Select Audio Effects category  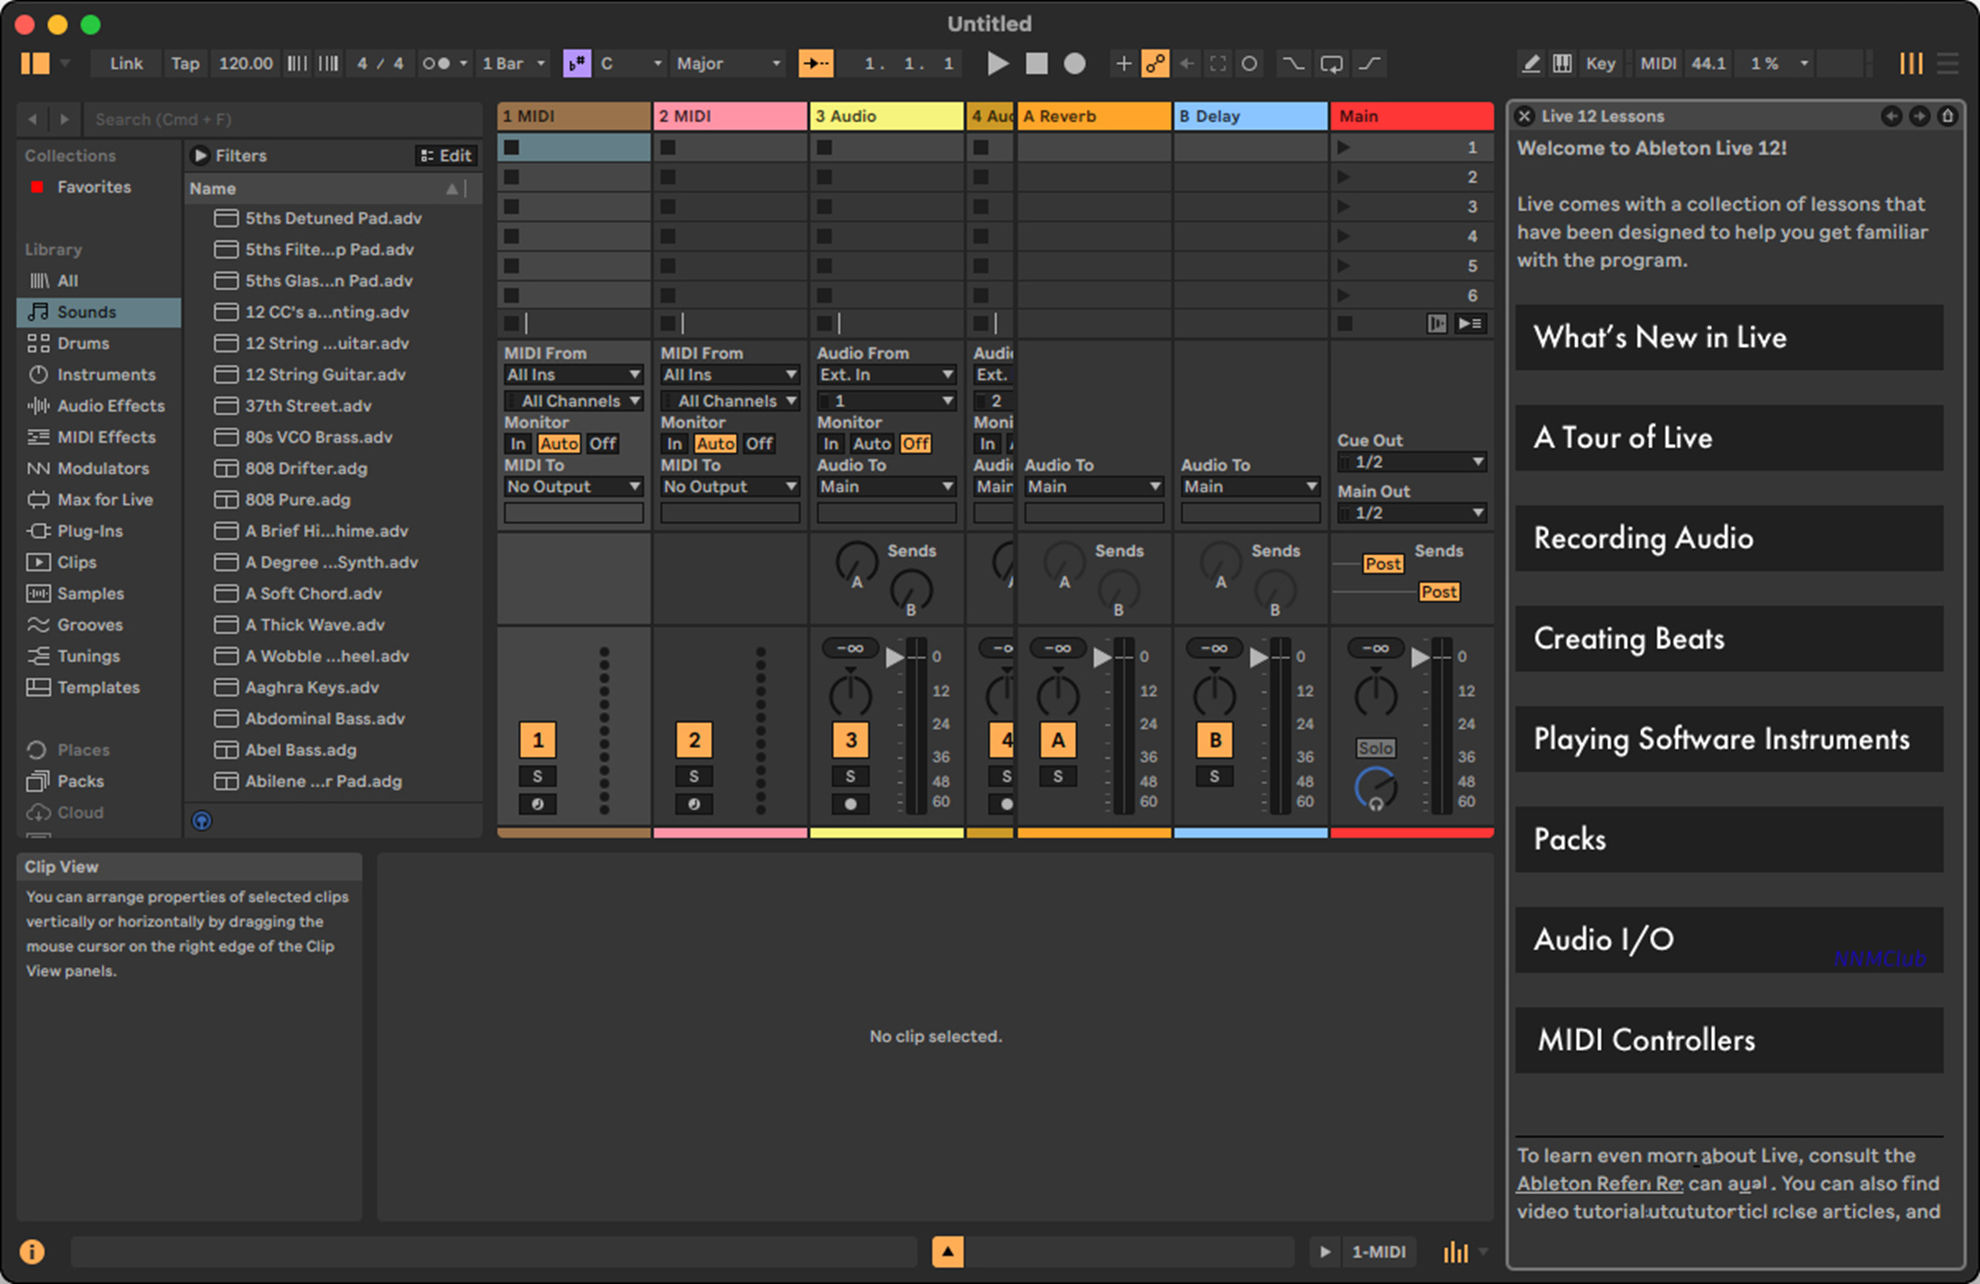pyautogui.click(x=99, y=405)
